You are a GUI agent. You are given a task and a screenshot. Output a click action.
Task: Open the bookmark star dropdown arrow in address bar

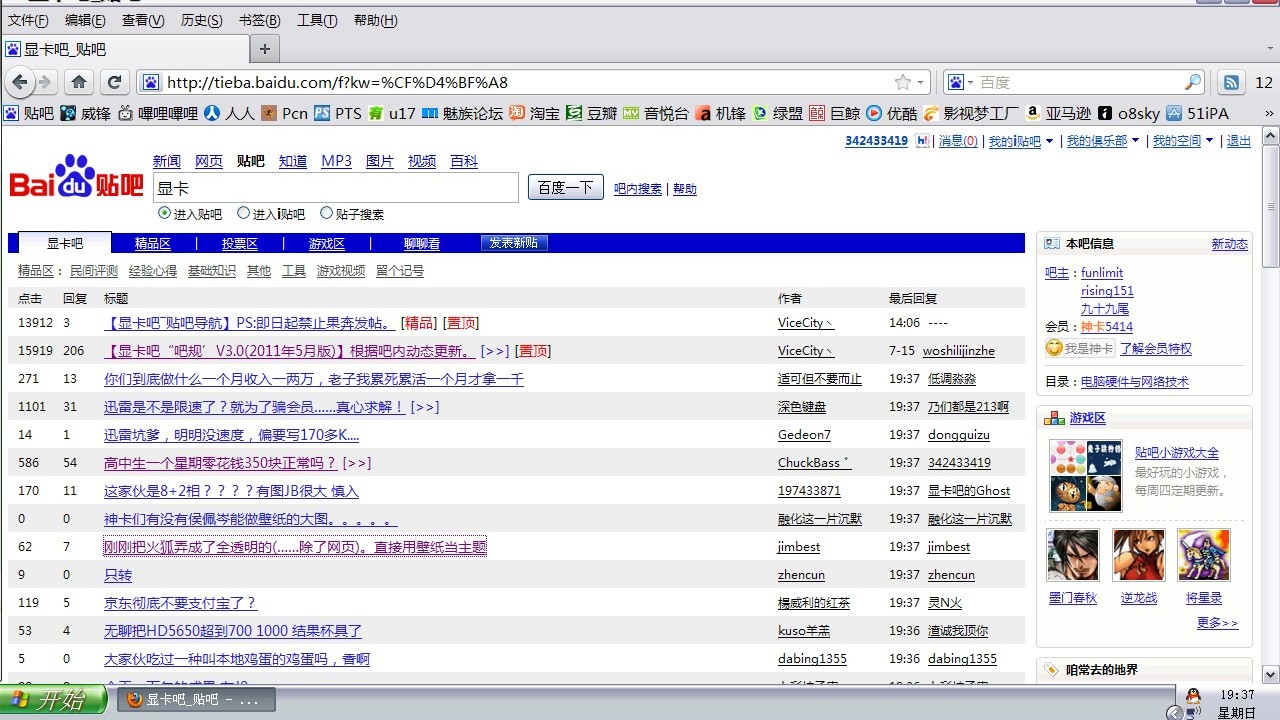click(x=920, y=82)
